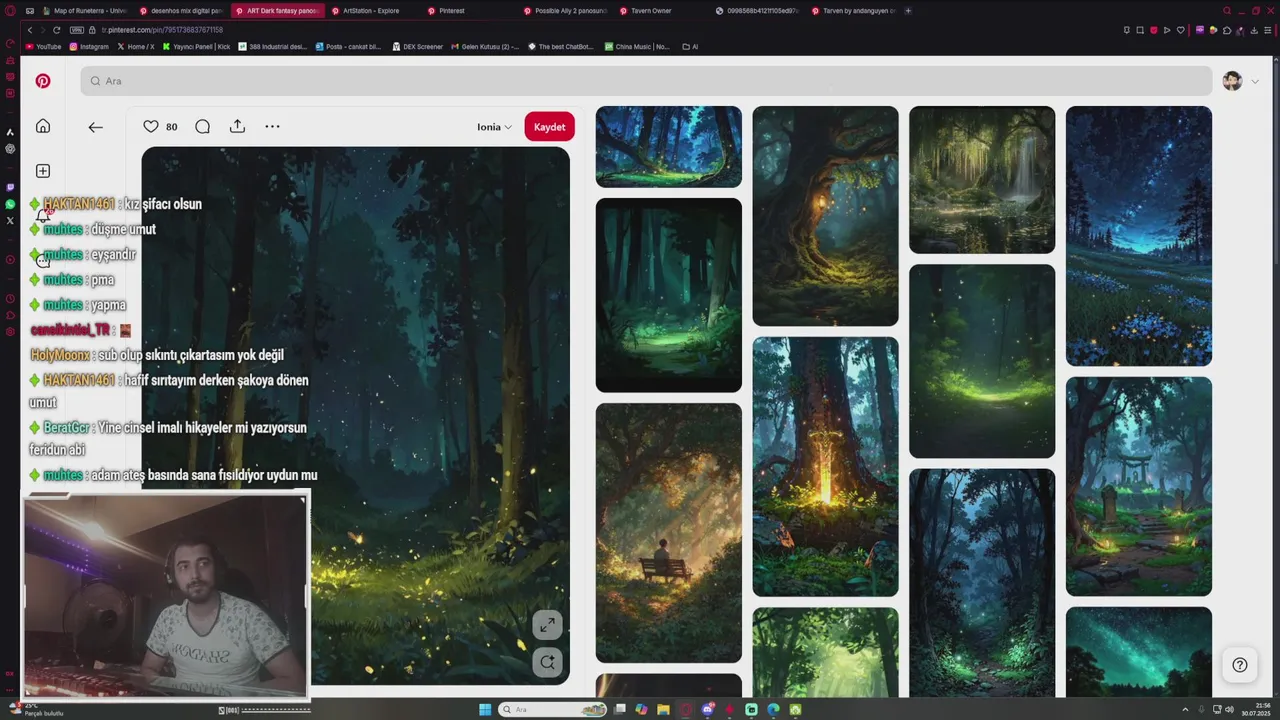Switch to ArtStation - Explore tab

click(372, 11)
